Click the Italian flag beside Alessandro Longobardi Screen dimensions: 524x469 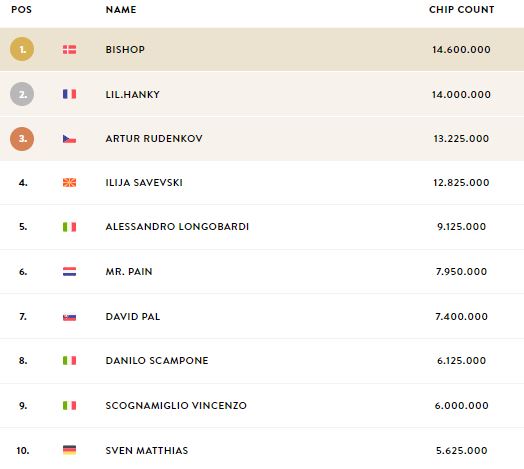[x=70, y=227]
